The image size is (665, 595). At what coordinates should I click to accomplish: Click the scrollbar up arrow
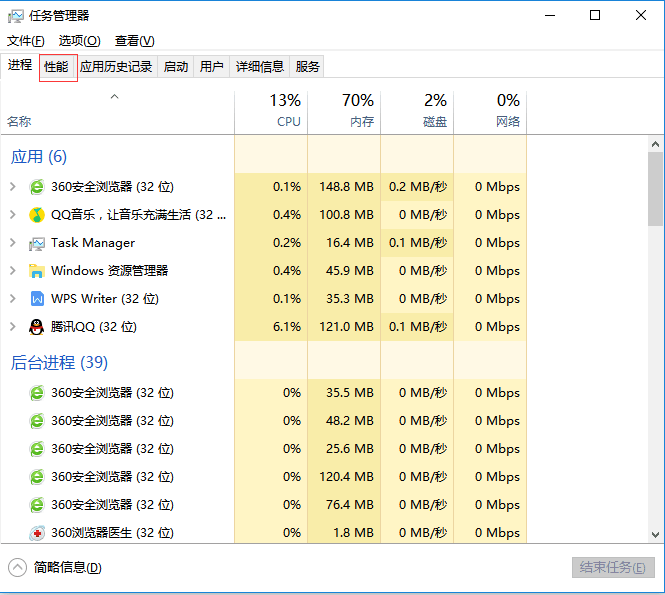point(655,144)
